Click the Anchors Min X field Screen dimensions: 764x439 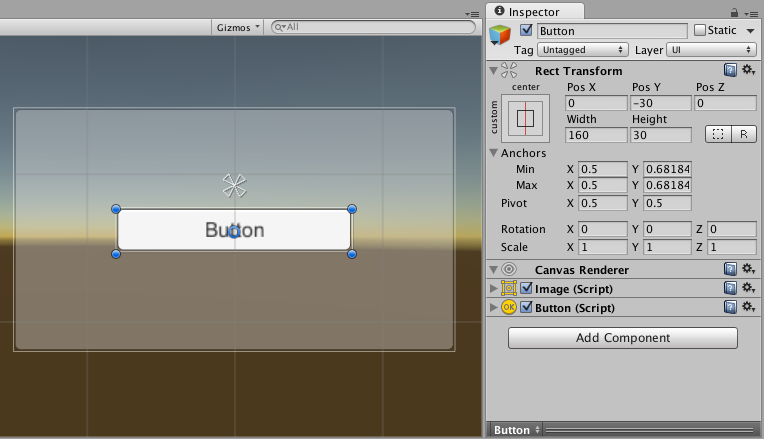[x=602, y=169]
